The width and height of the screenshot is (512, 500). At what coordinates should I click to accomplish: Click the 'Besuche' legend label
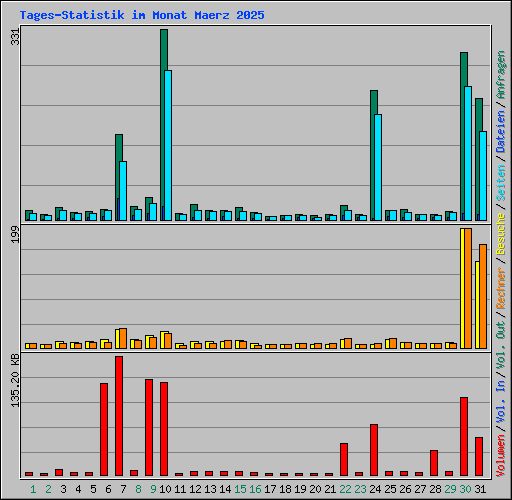[x=500, y=234]
